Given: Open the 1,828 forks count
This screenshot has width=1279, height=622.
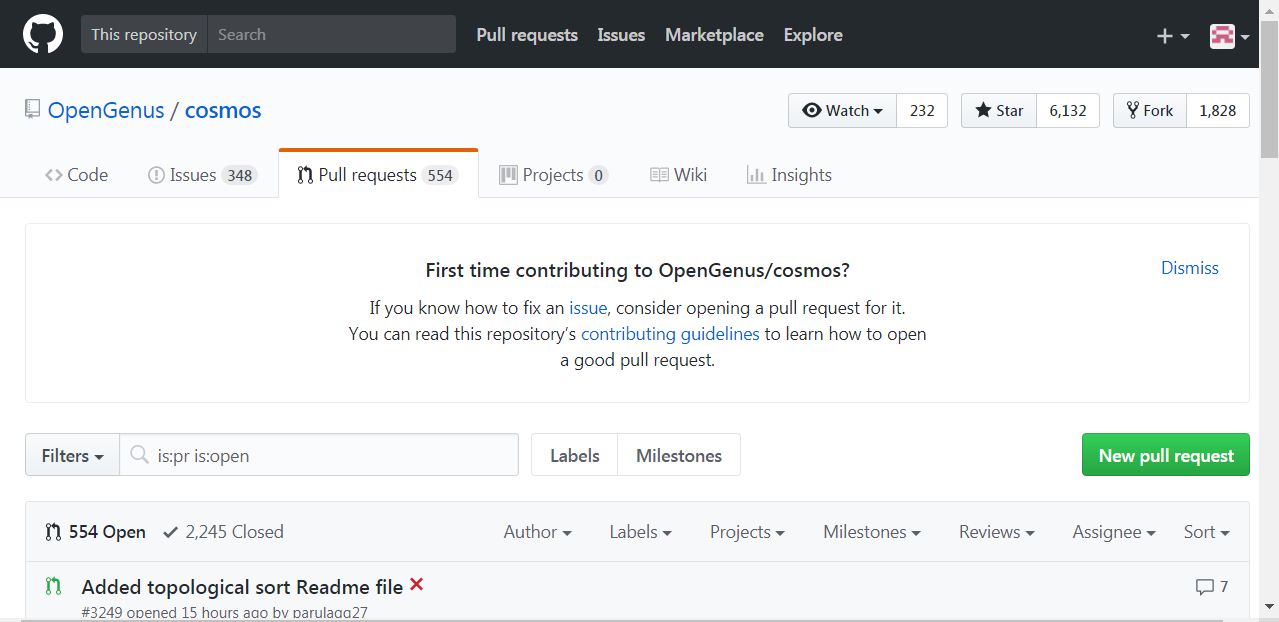Looking at the screenshot, I should tap(1218, 111).
